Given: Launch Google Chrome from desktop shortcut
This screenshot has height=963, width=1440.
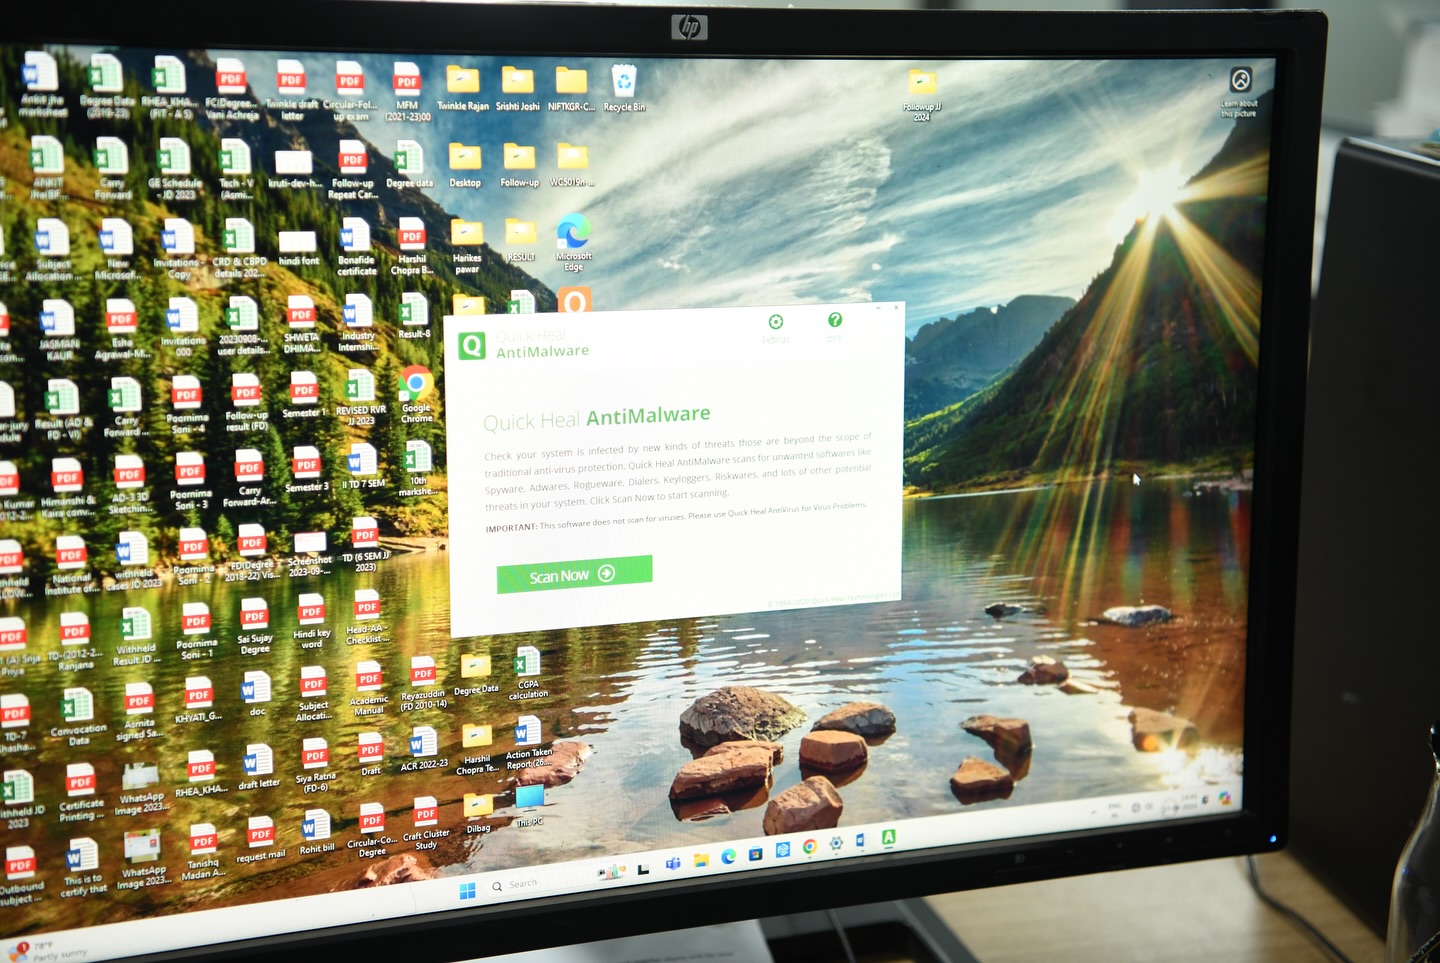Looking at the screenshot, I should 416,385.
